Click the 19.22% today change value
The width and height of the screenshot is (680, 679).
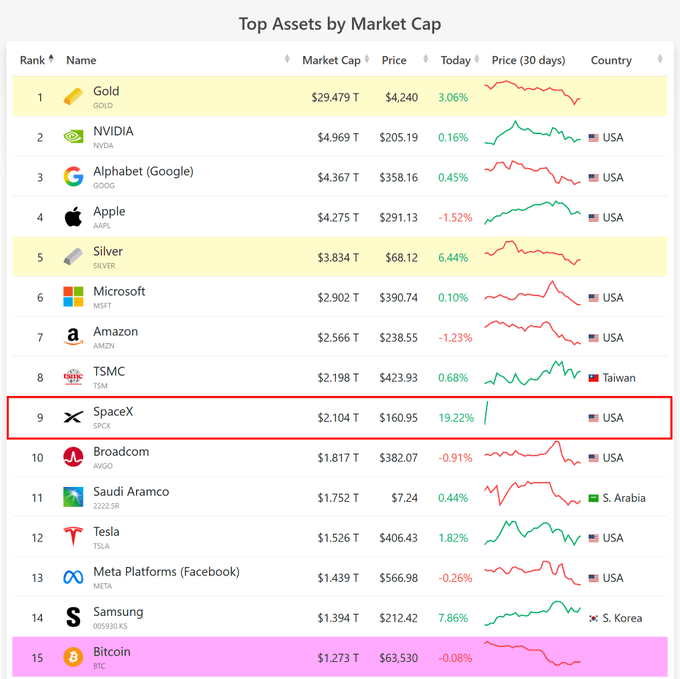tap(456, 418)
